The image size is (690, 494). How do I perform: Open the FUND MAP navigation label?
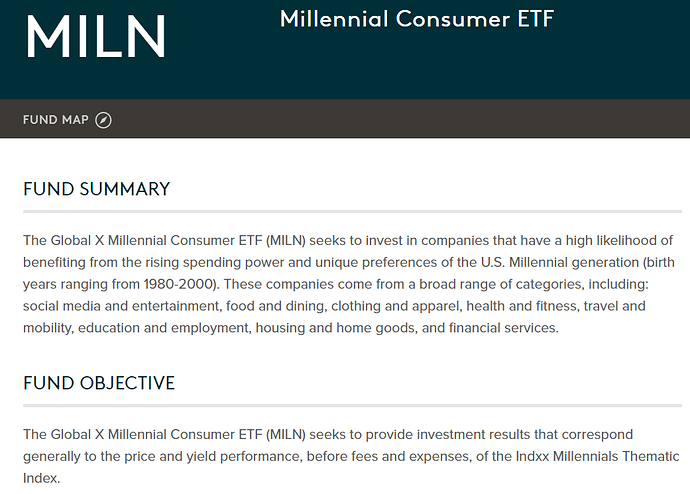(x=56, y=121)
